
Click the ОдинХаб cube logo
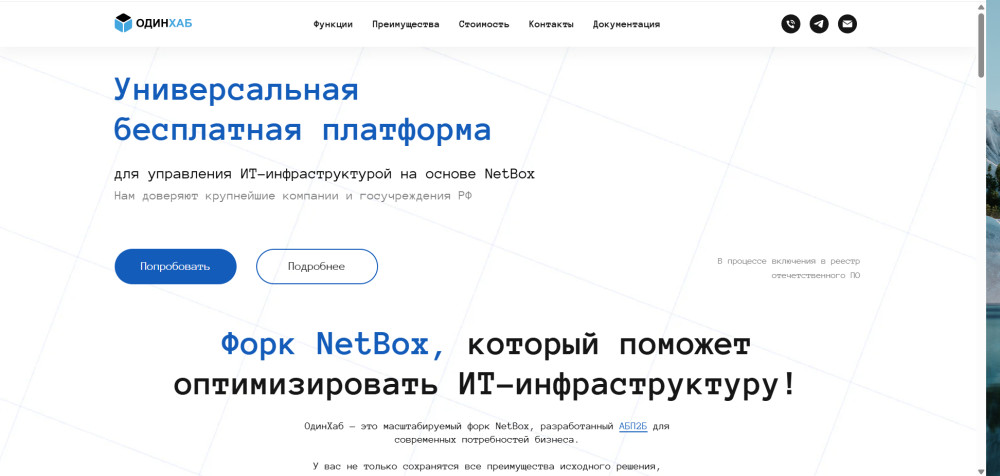[123, 24]
